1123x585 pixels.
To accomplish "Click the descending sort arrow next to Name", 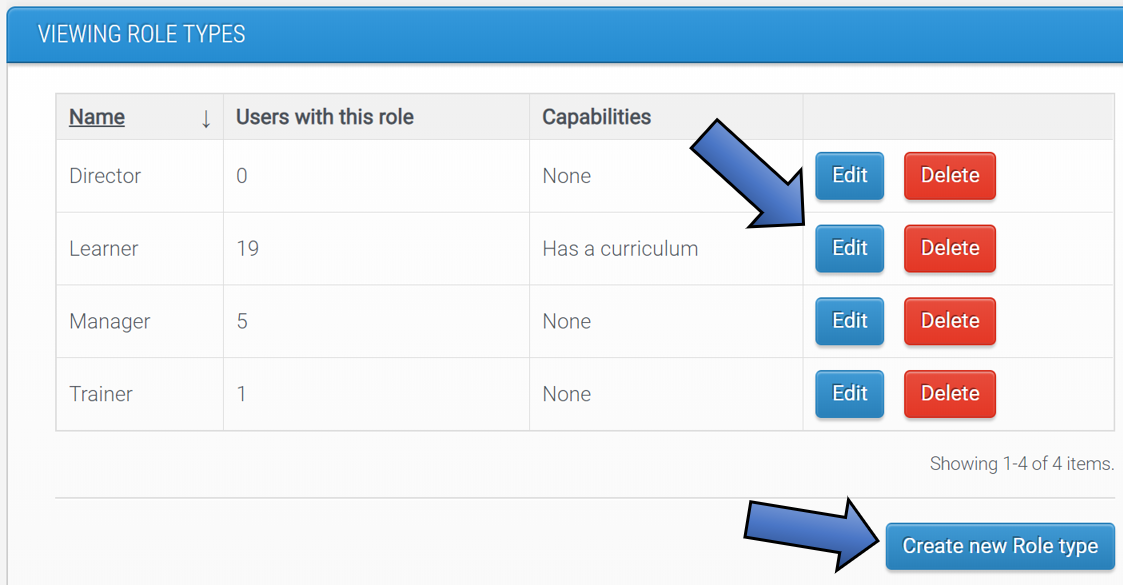I will click(206, 117).
